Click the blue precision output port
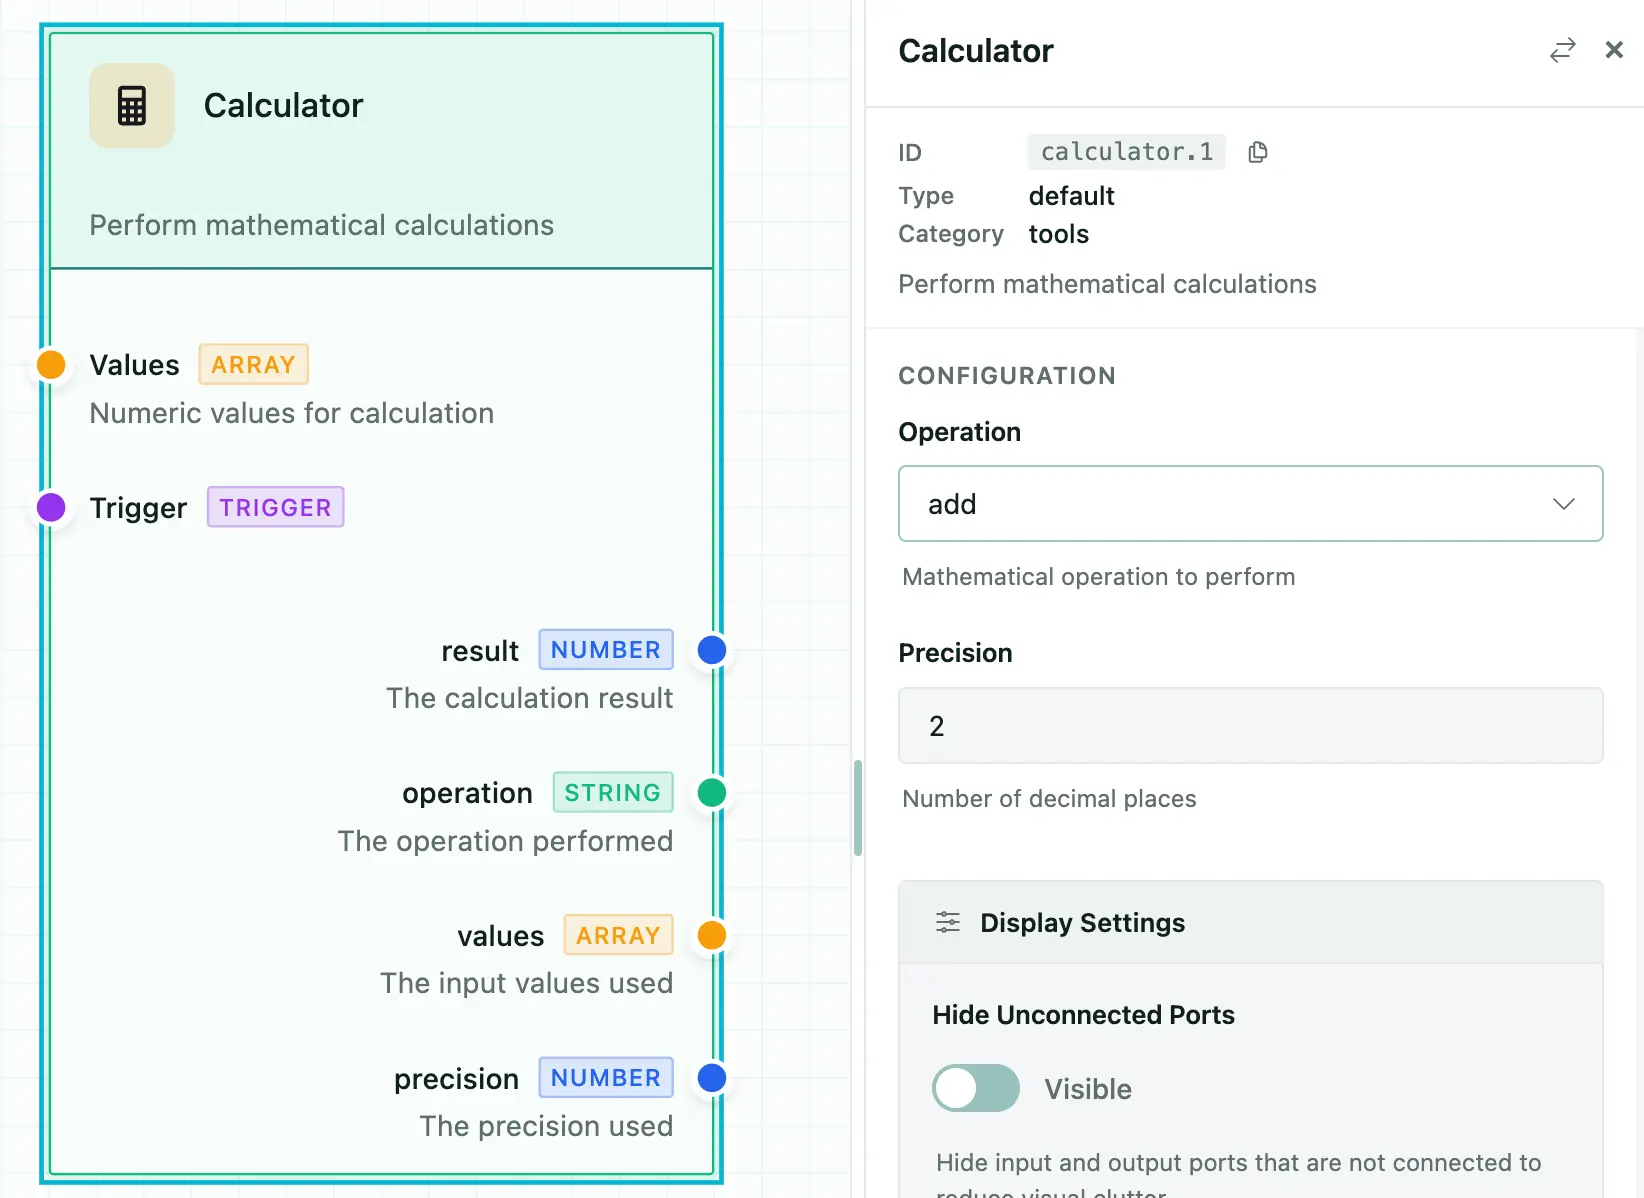Image resolution: width=1644 pixels, height=1198 pixels. [712, 1078]
